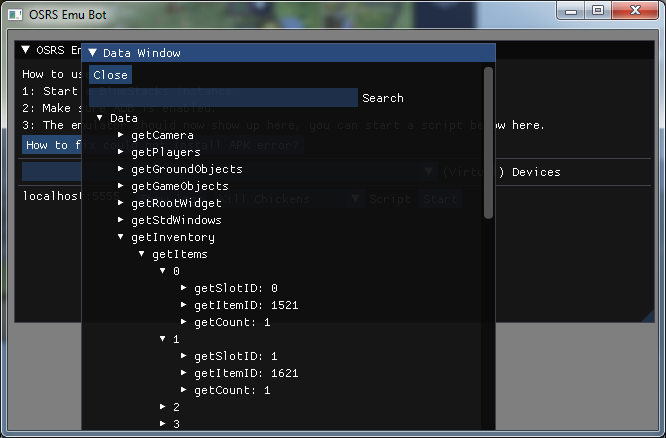Expand first getCount: 1 under item 0
Viewport: 666px width, 438px height.
coord(183,322)
